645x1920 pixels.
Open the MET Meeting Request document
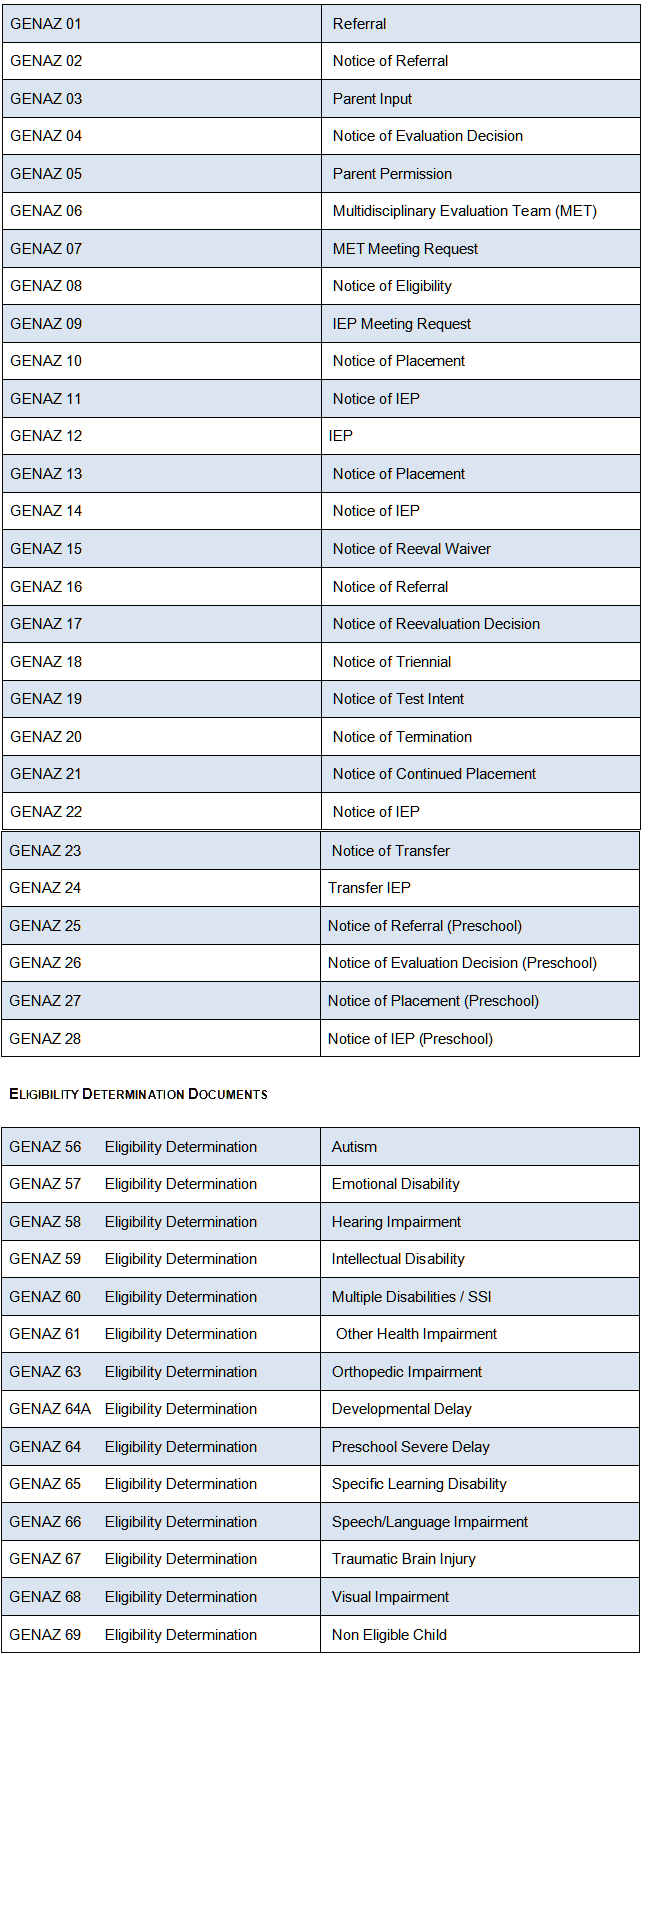tap(405, 249)
